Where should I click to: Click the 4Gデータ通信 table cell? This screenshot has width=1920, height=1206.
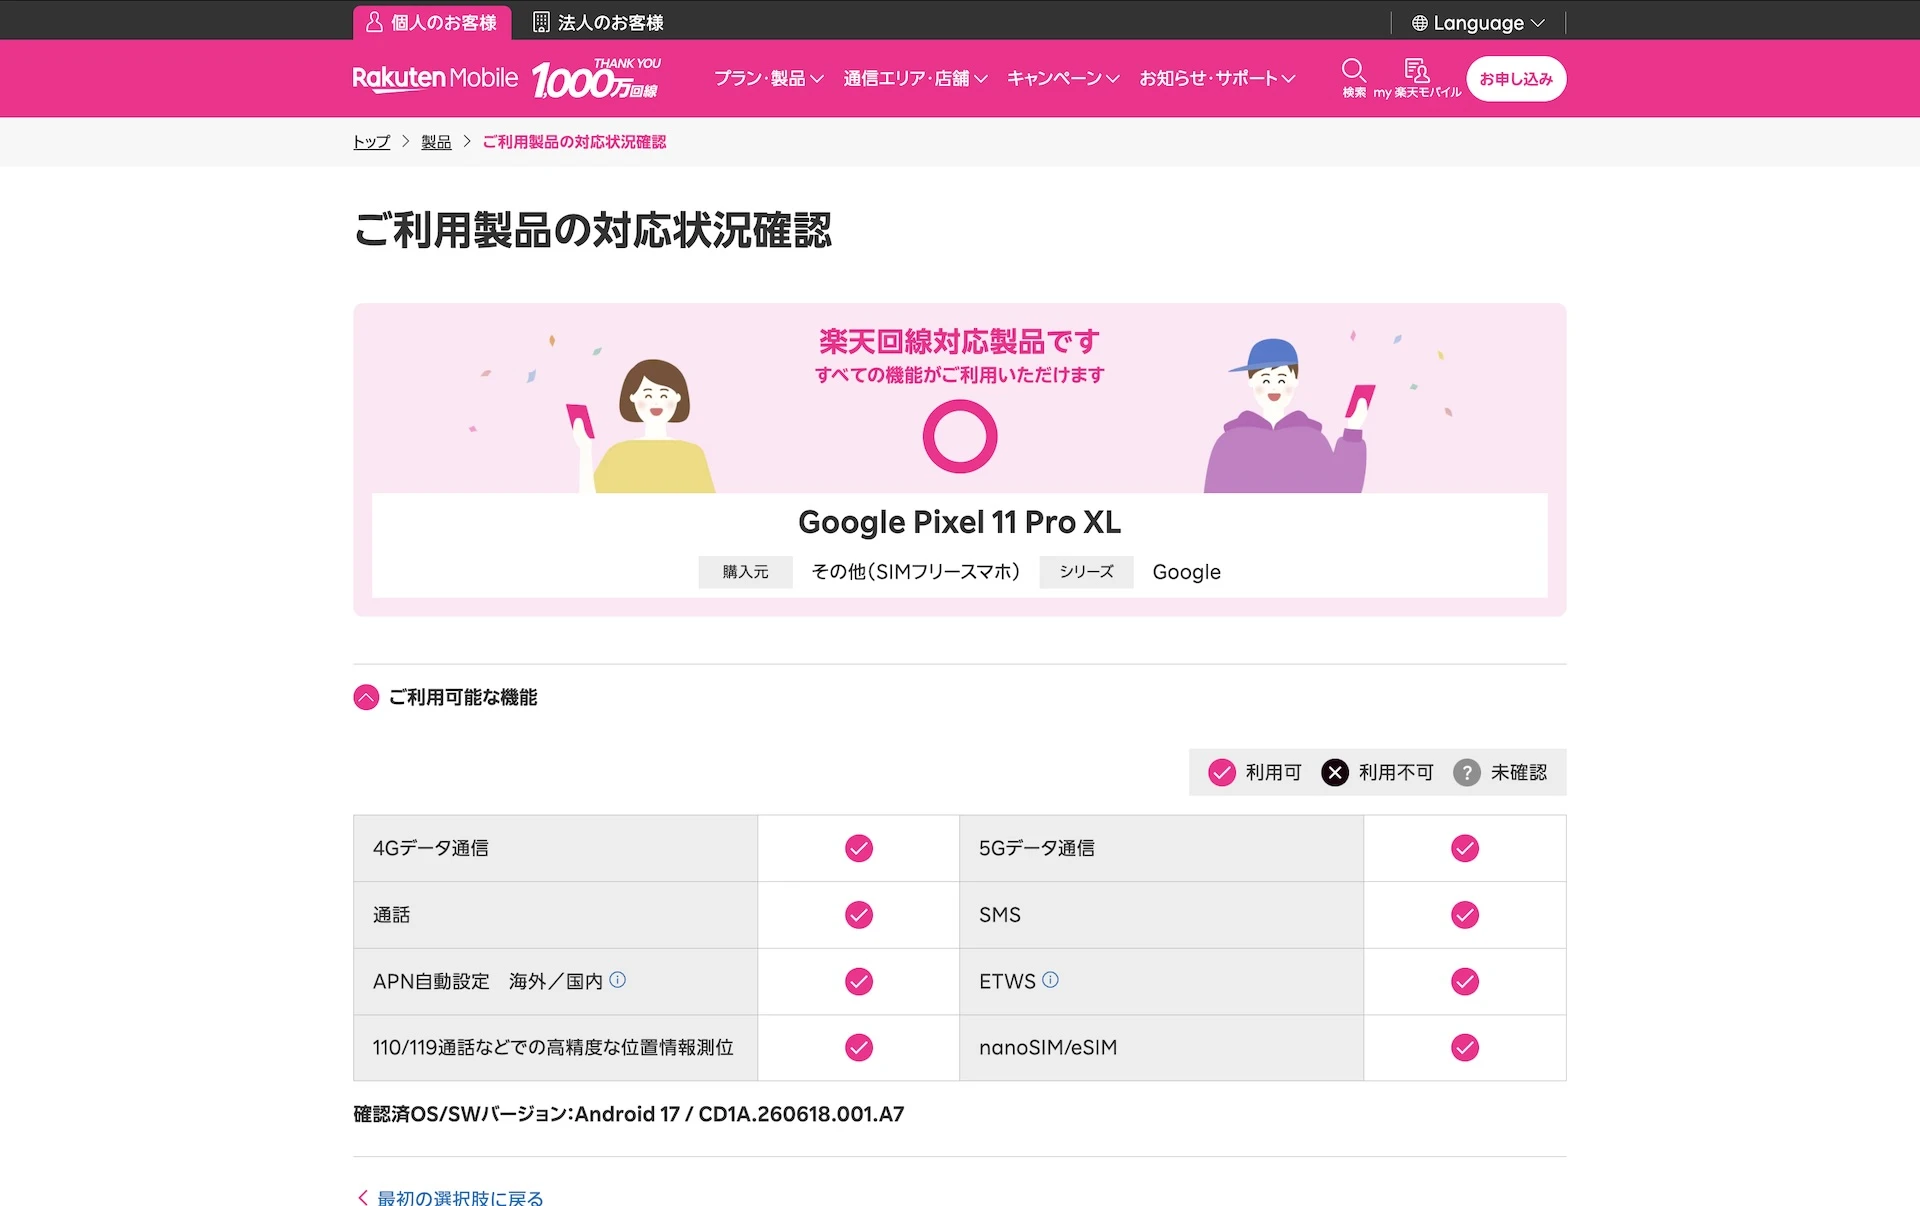(556, 848)
